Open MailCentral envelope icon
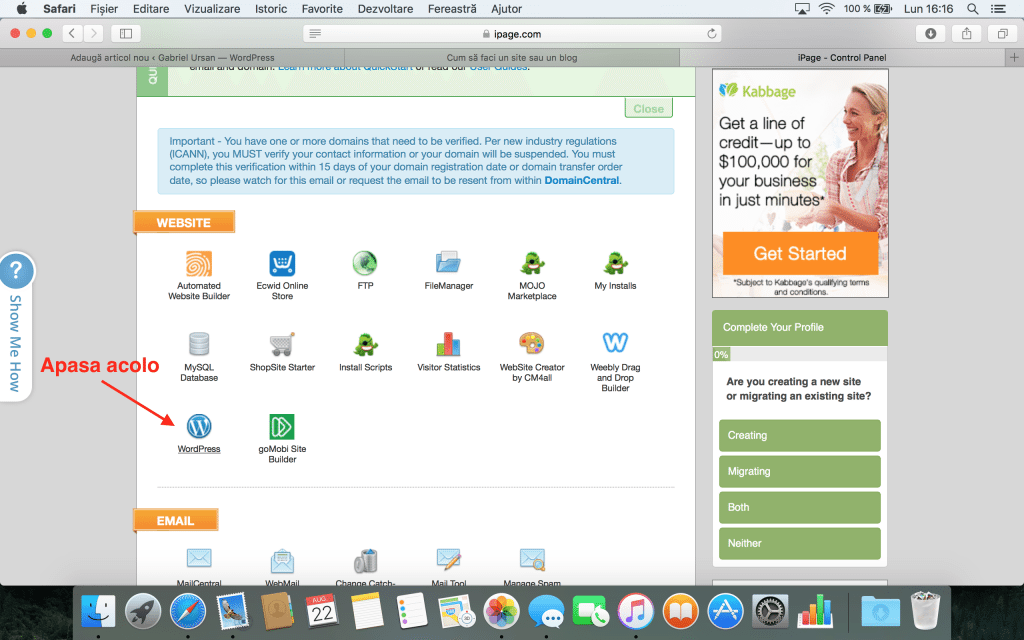This screenshot has height=640, width=1024. pyautogui.click(x=199, y=559)
